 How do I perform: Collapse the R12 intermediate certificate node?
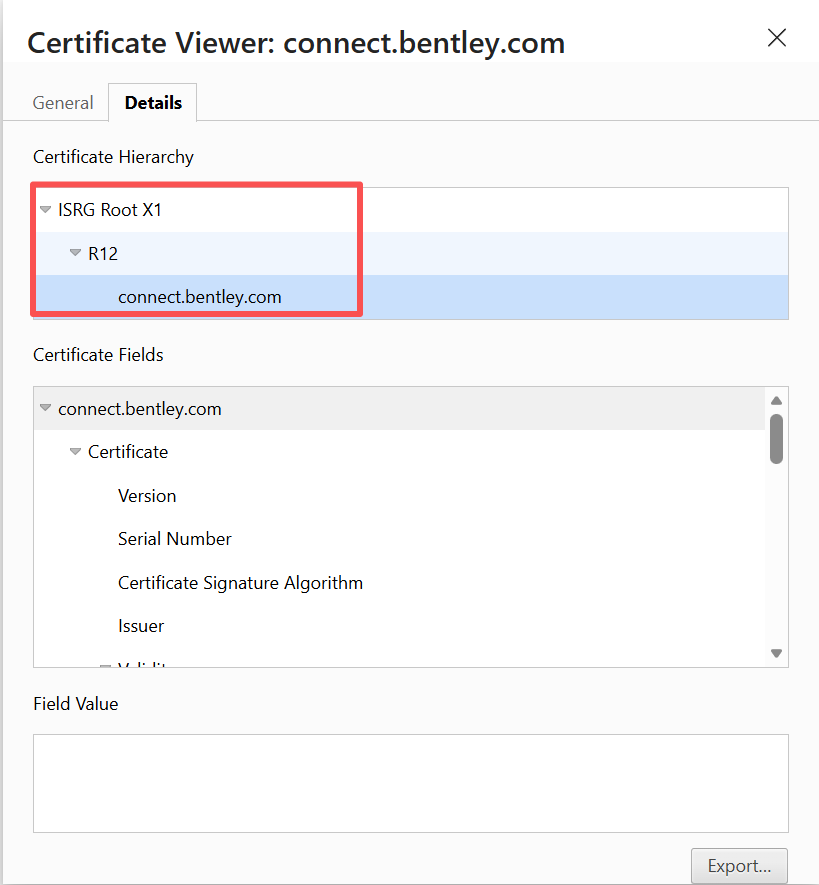(x=75, y=253)
